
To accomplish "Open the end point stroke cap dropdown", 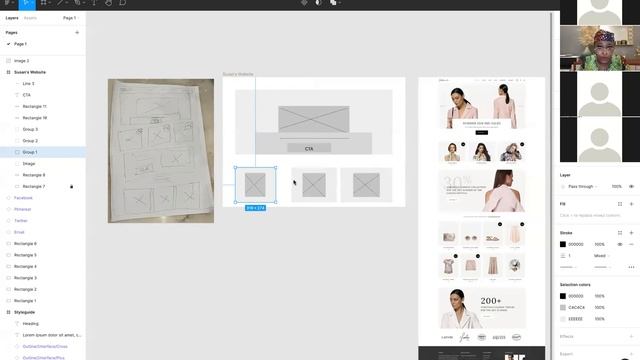I will (x=602, y=267).
